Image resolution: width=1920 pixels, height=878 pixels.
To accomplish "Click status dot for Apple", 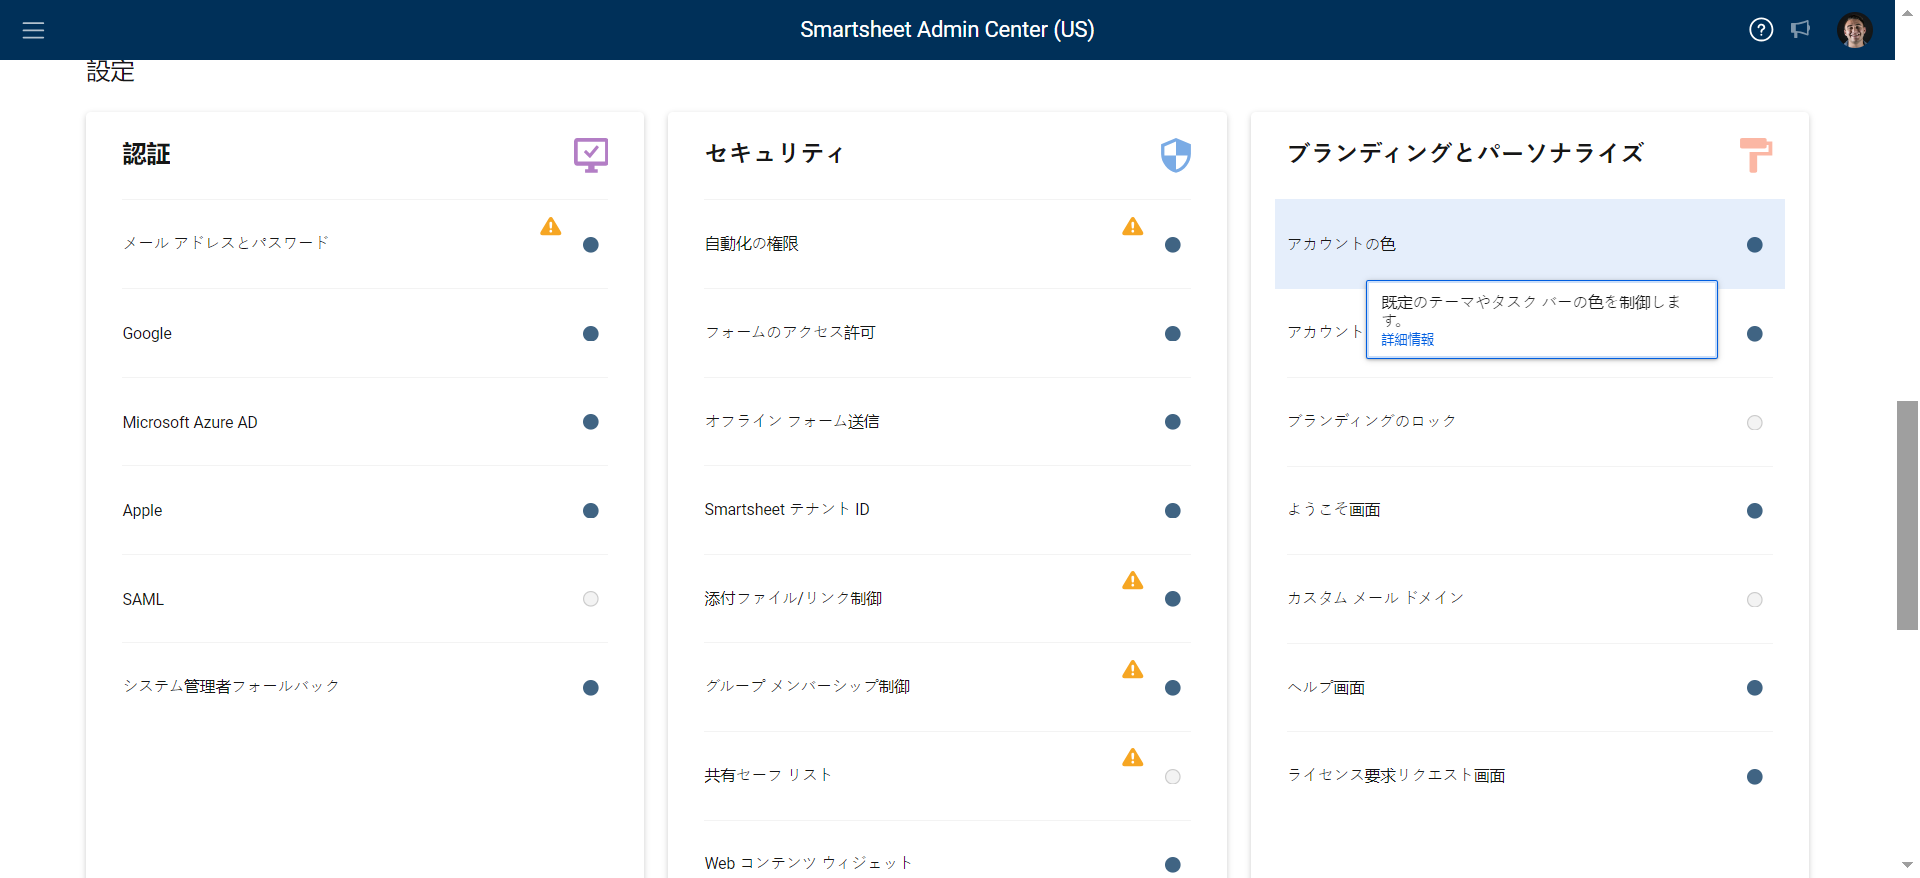I will (x=591, y=511).
